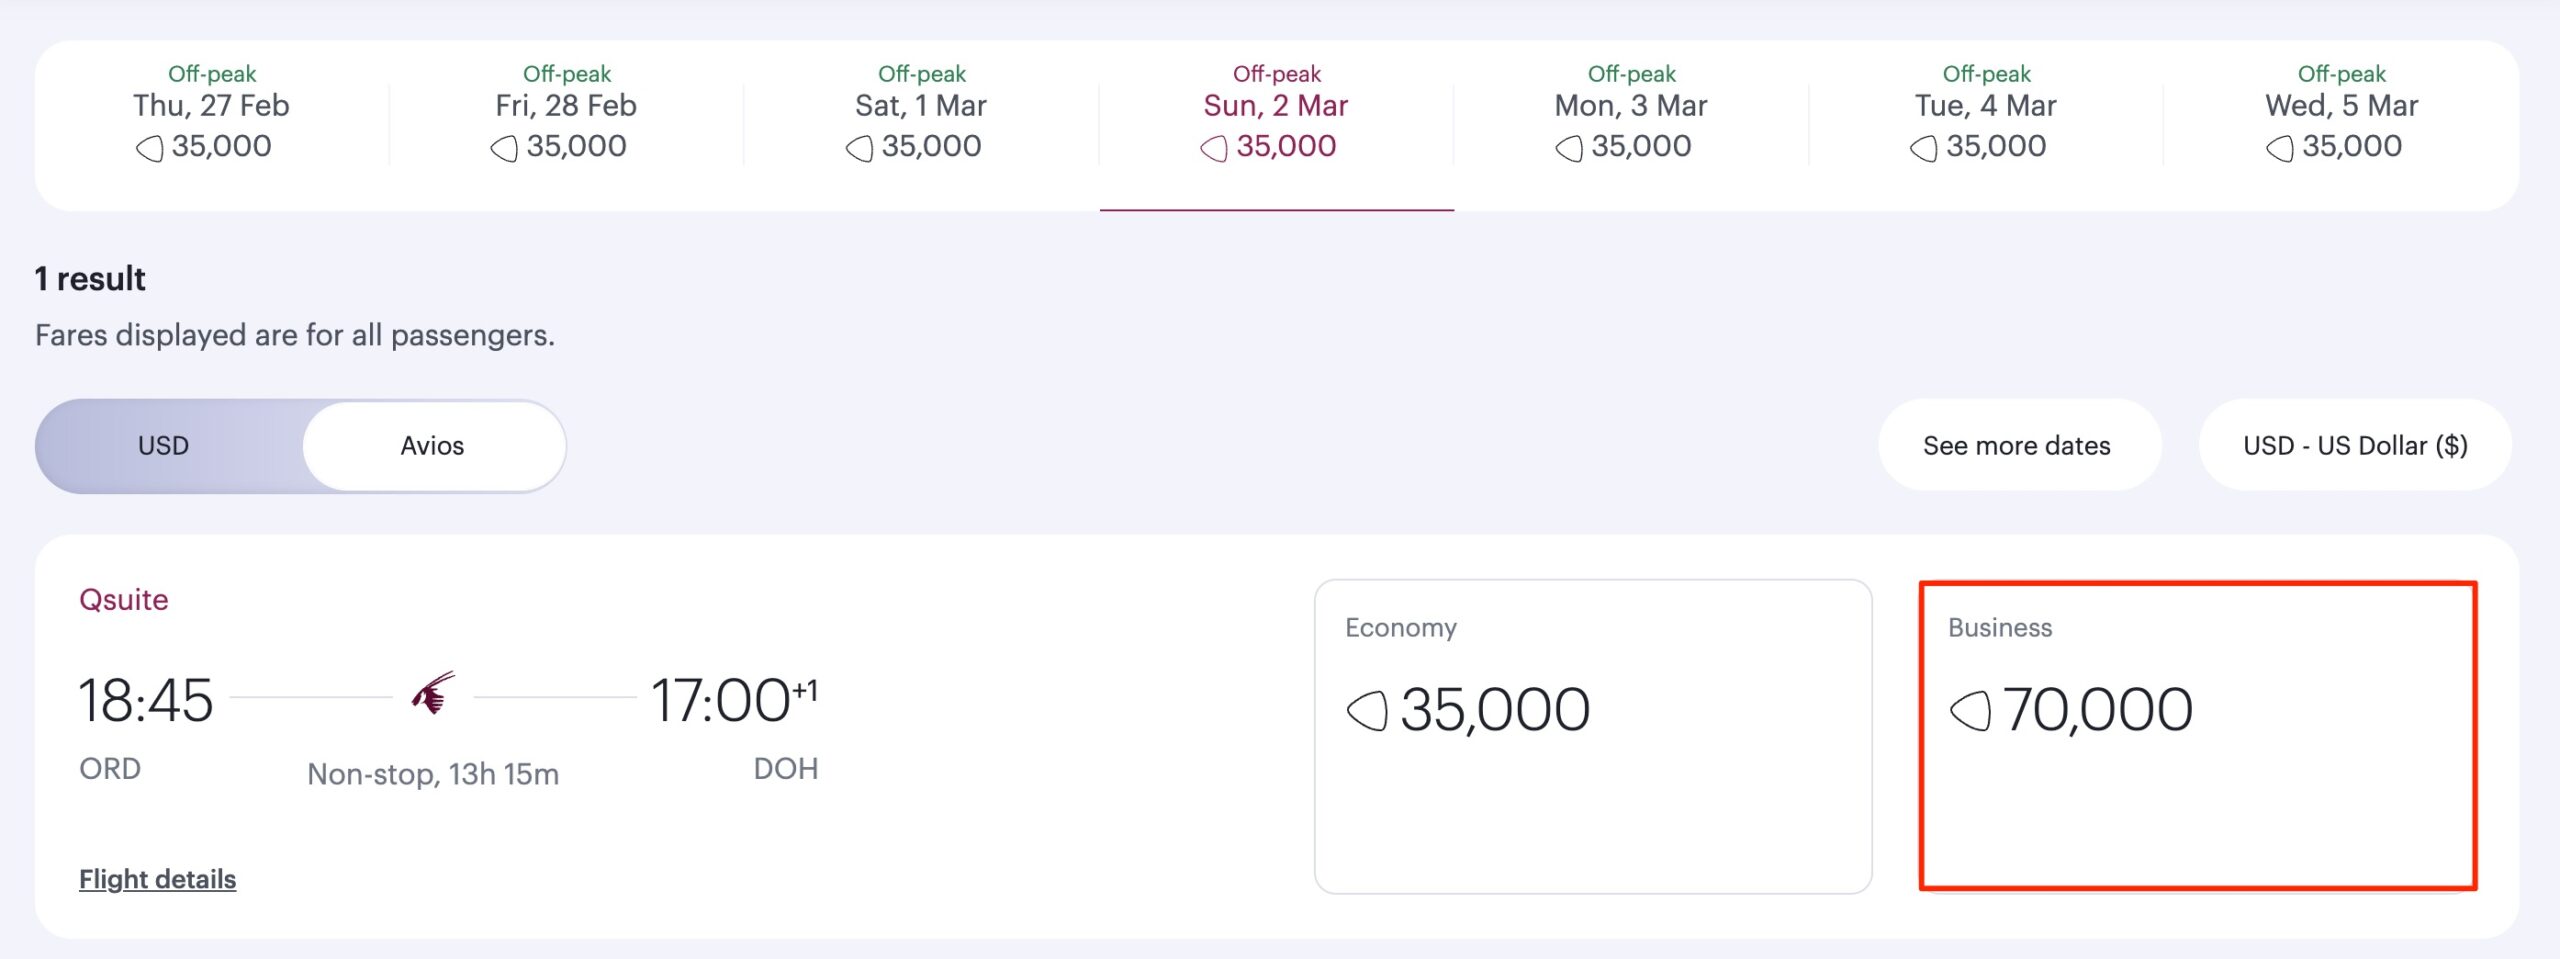Toggle fare display to USD
The width and height of the screenshot is (2560, 959).
point(163,446)
